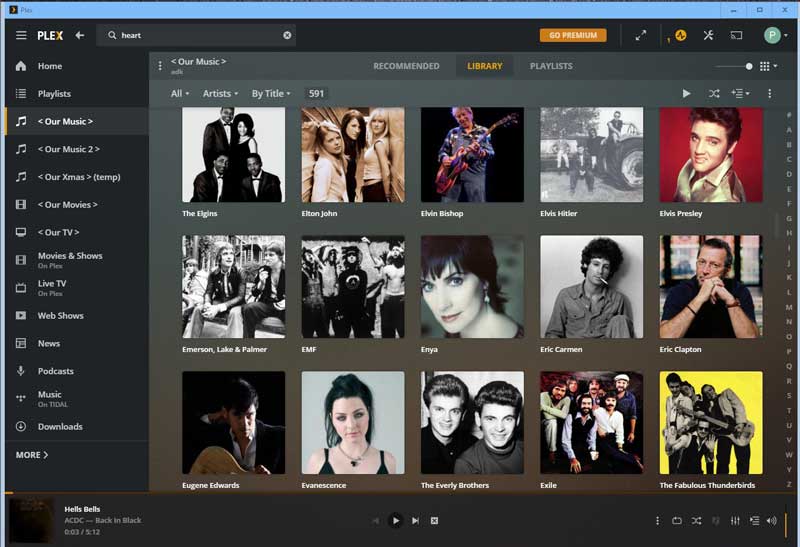Switch to the Recommended tab
The height and width of the screenshot is (547, 800).
pyautogui.click(x=406, y=66)
